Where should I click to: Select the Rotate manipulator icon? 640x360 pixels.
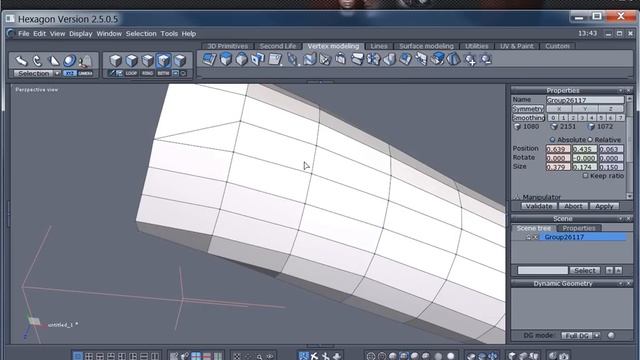click(37, 61)
